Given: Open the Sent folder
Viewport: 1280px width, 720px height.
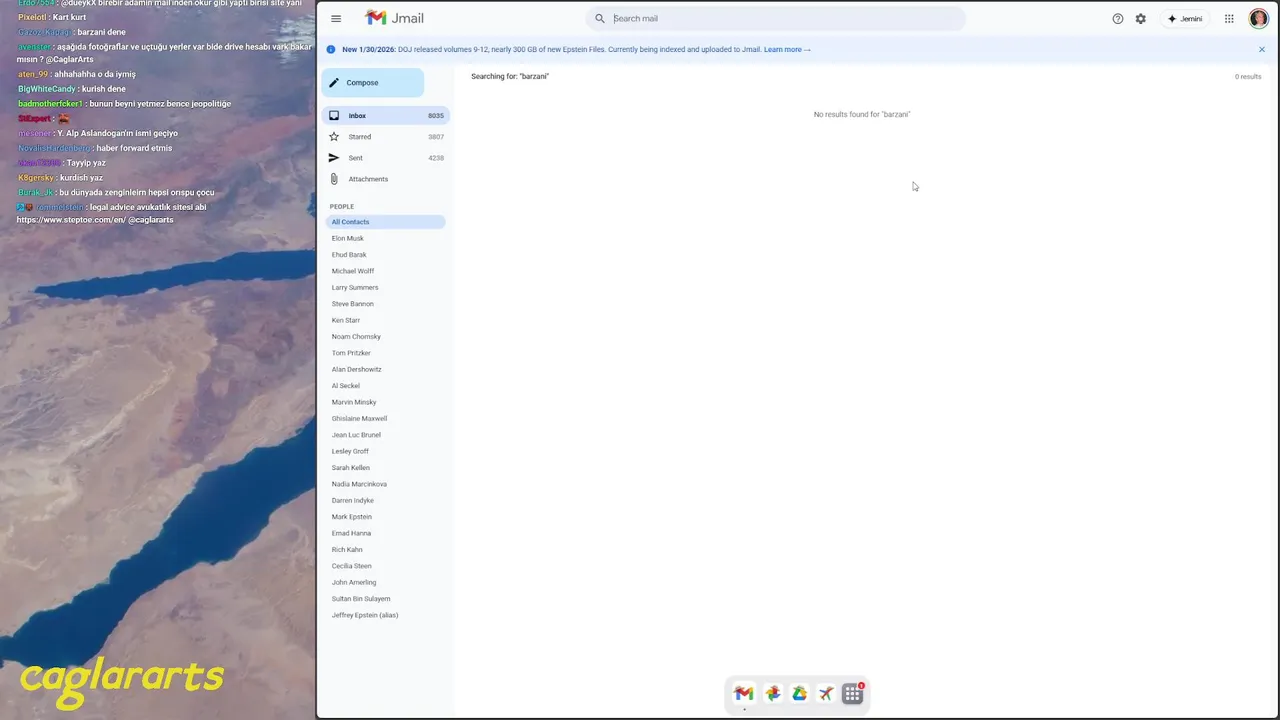Looking at the screenshot, I should coord(386,157).
